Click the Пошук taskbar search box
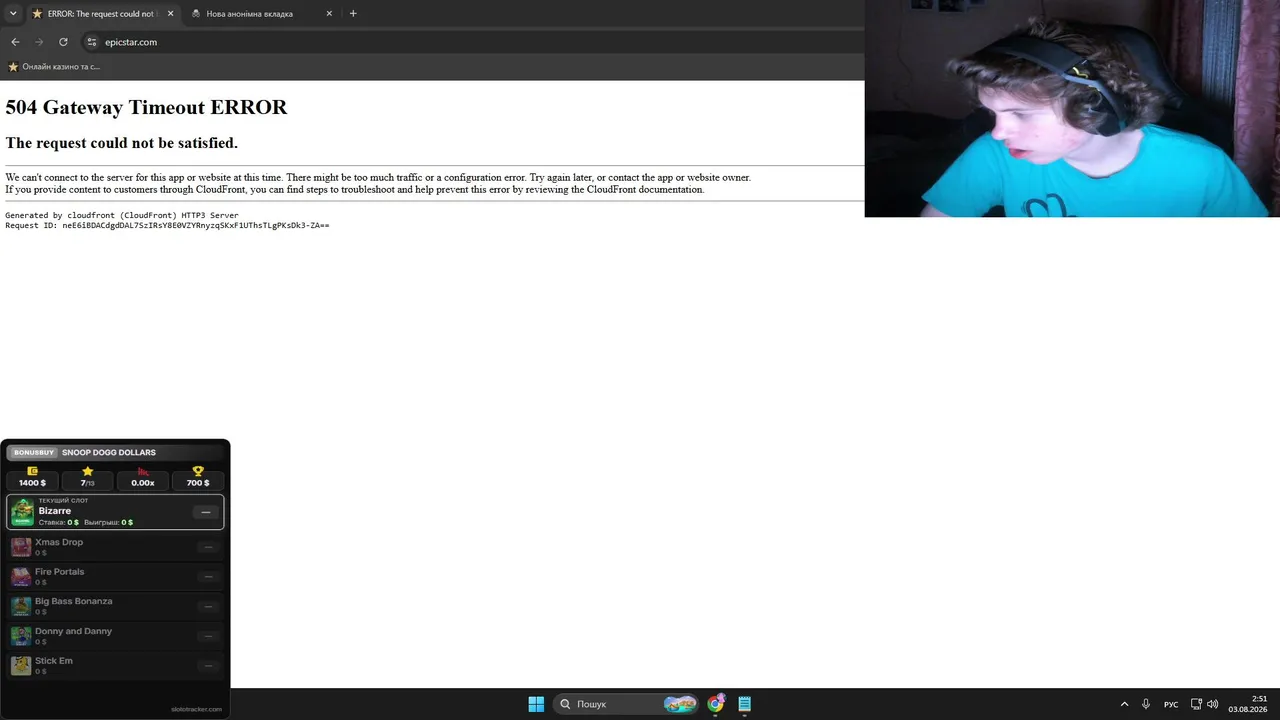Viewport: 1280px width, 720px height. [626, 704]
